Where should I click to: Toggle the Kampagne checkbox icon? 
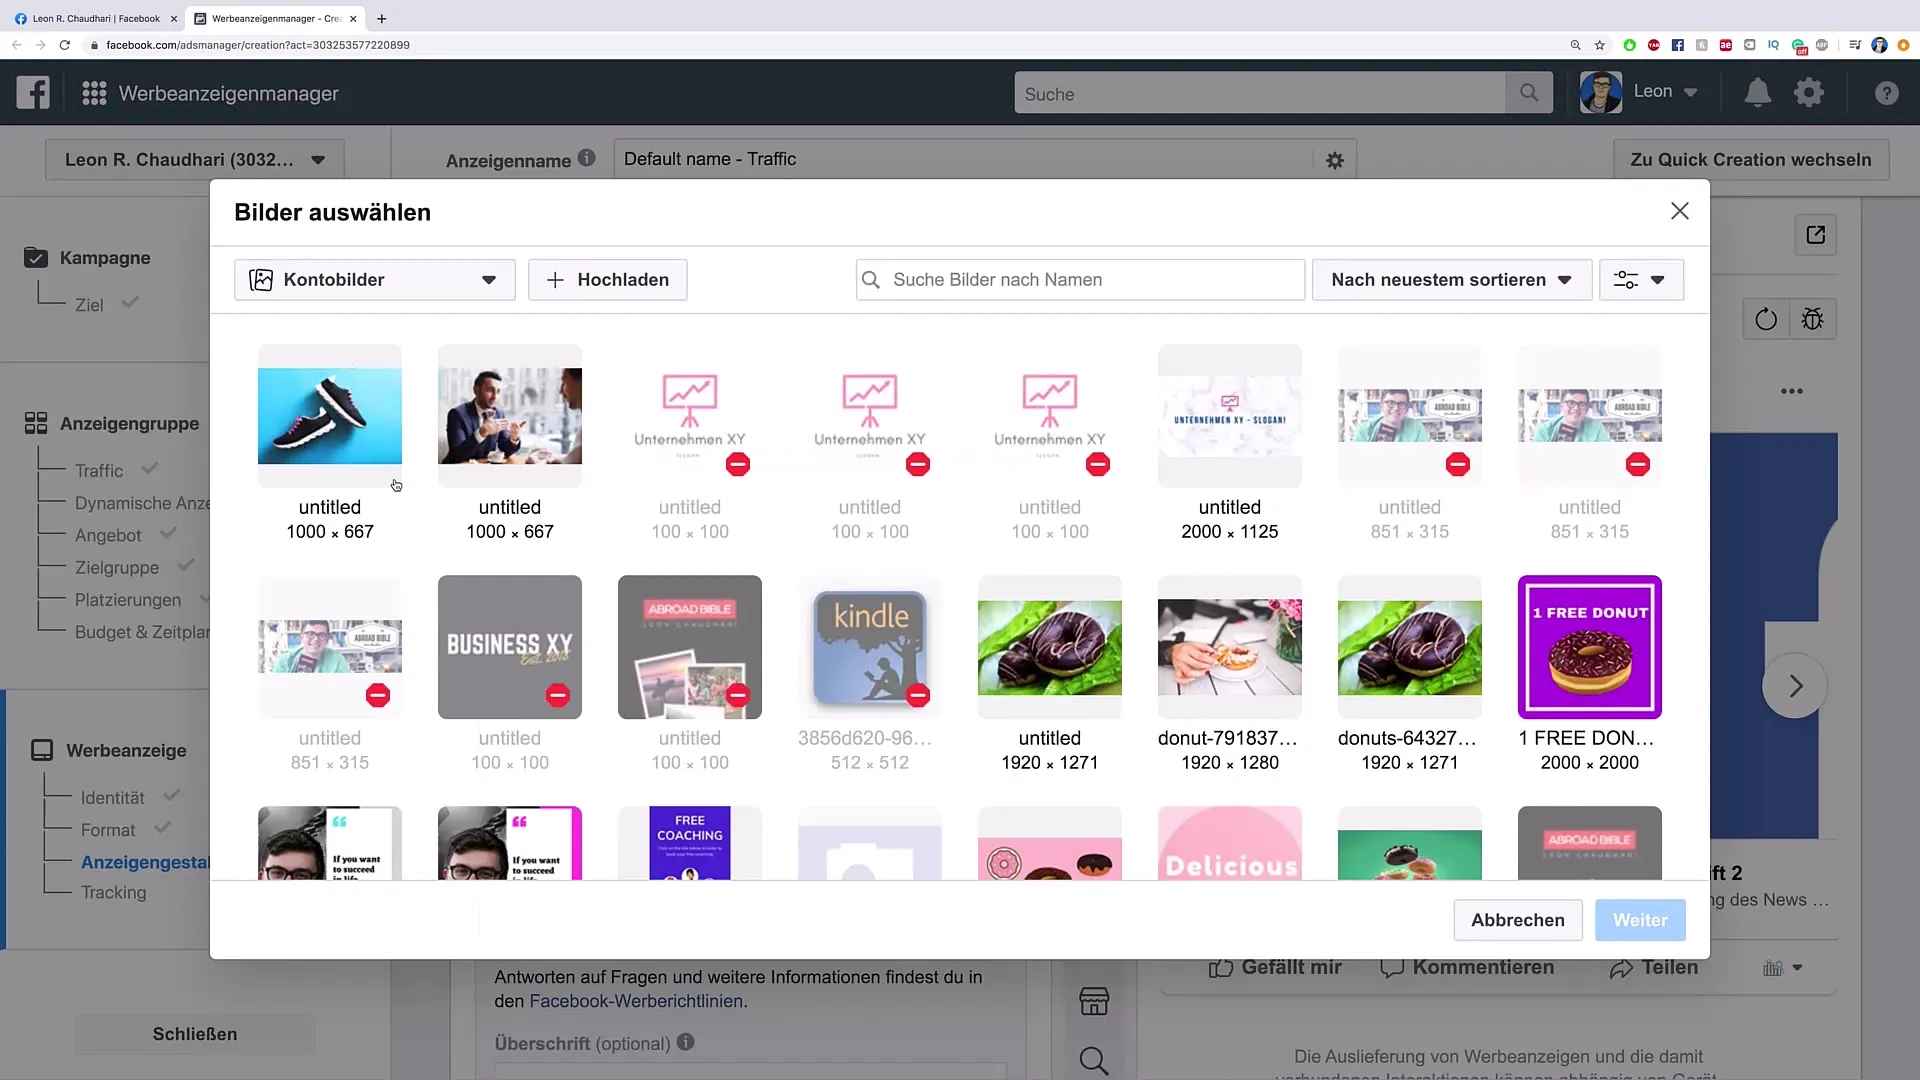point(36,258)
